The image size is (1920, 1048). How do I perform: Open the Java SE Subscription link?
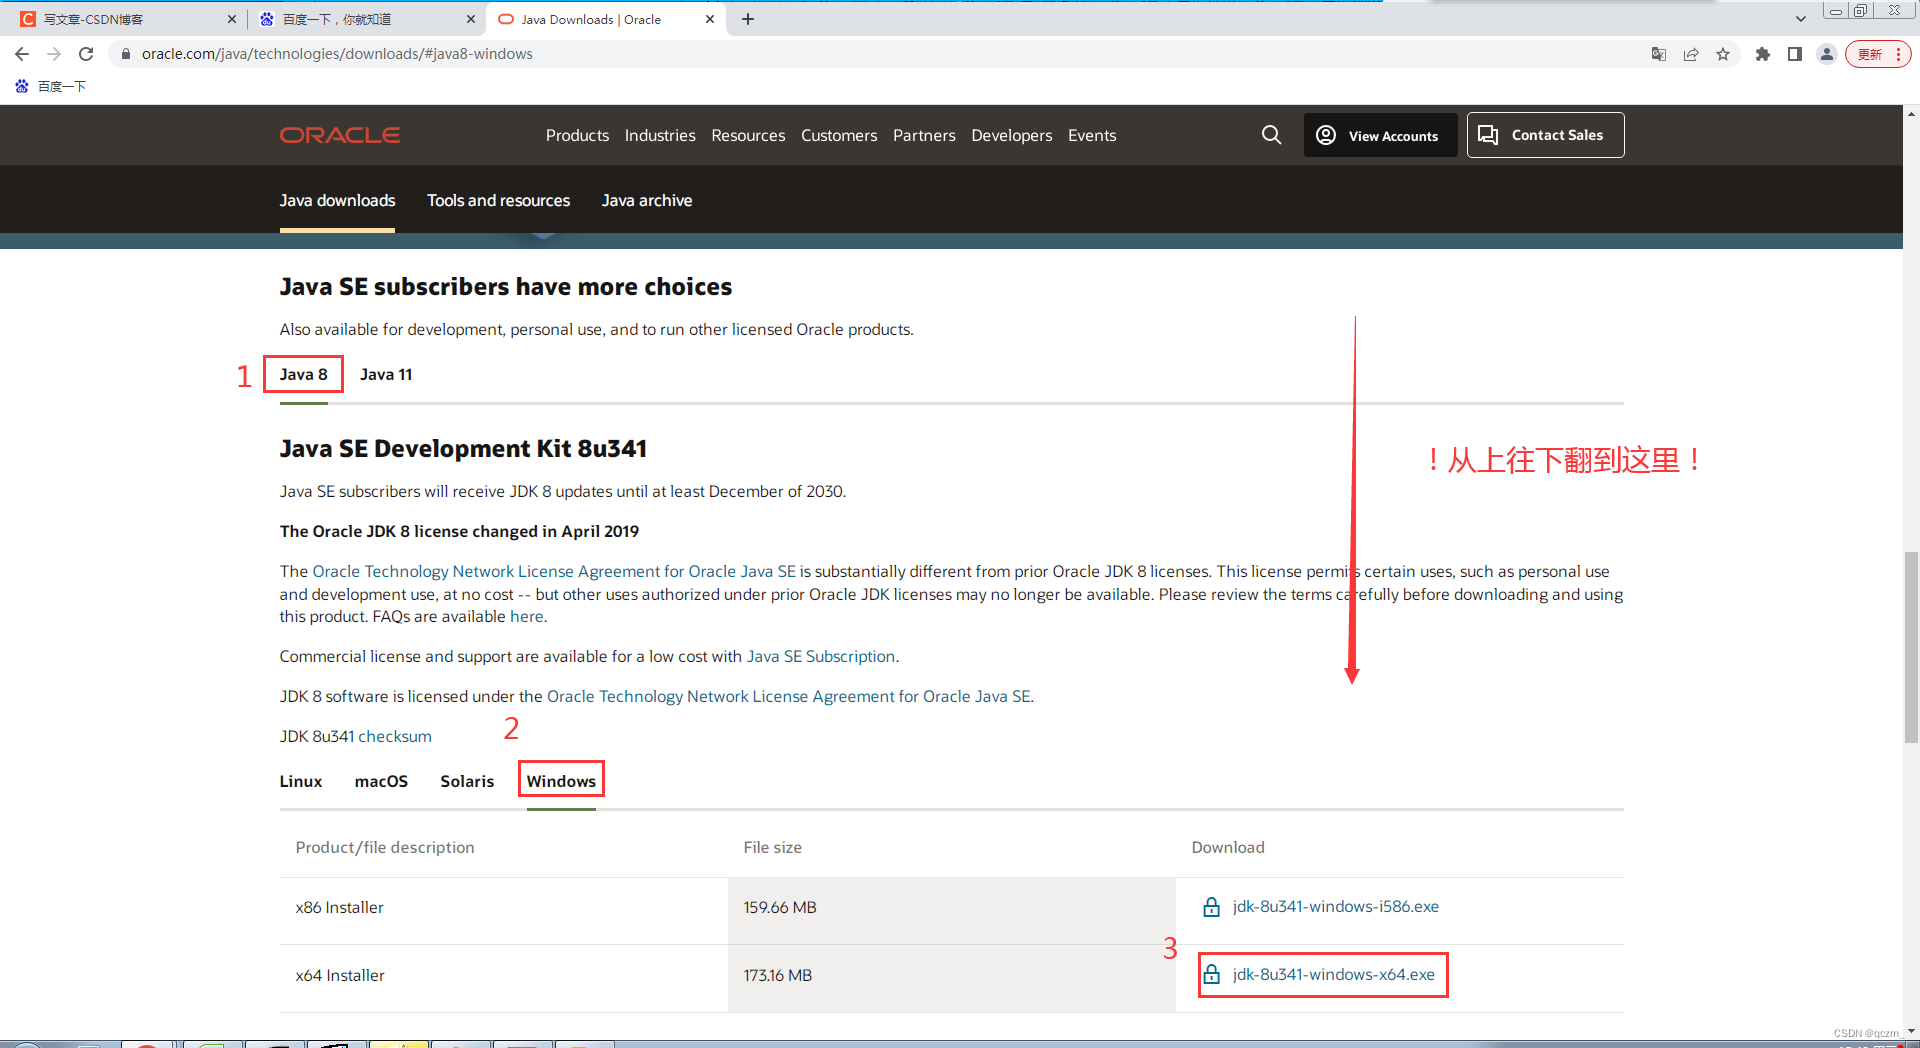[x=820, y=656]
